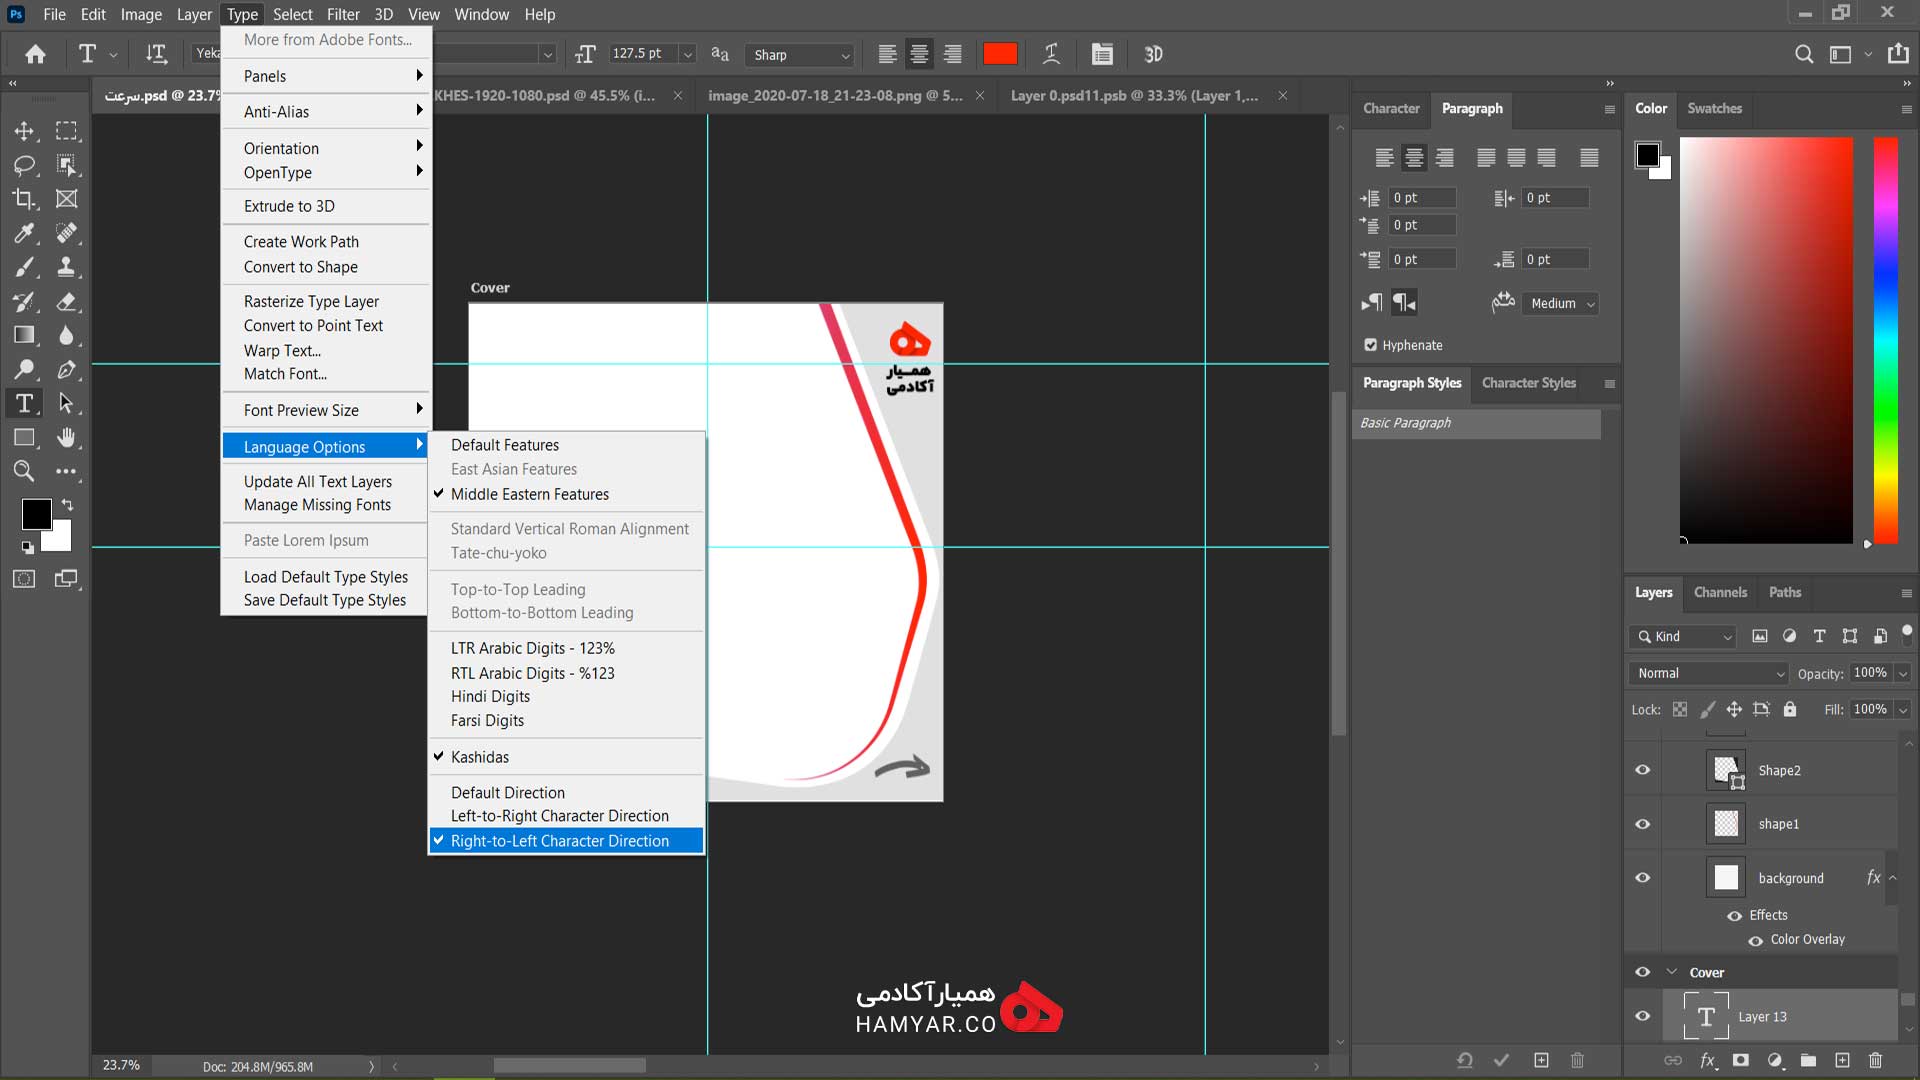The image size is (1920, 1080).
Task: Select the Eyedropper tool
Action: [x=24, y=233]
